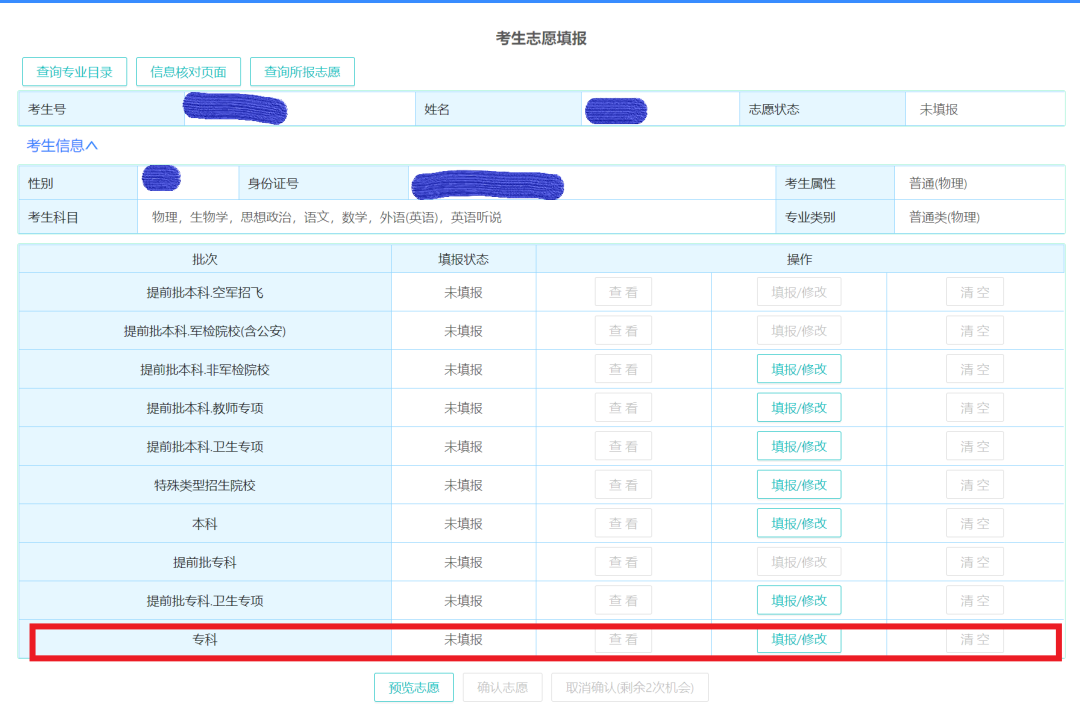
Task: Click 未填报 status in 提前批专科 row
Action: pyautogui.click(x=464, y=563)
